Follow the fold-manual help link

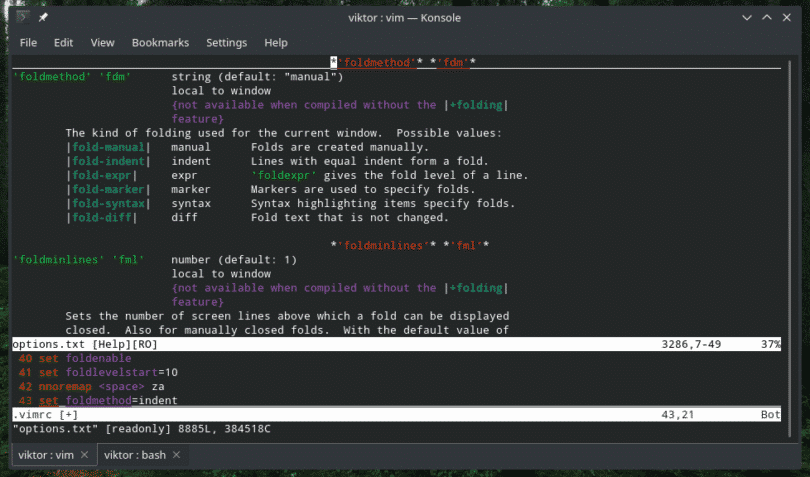[108, 147]
